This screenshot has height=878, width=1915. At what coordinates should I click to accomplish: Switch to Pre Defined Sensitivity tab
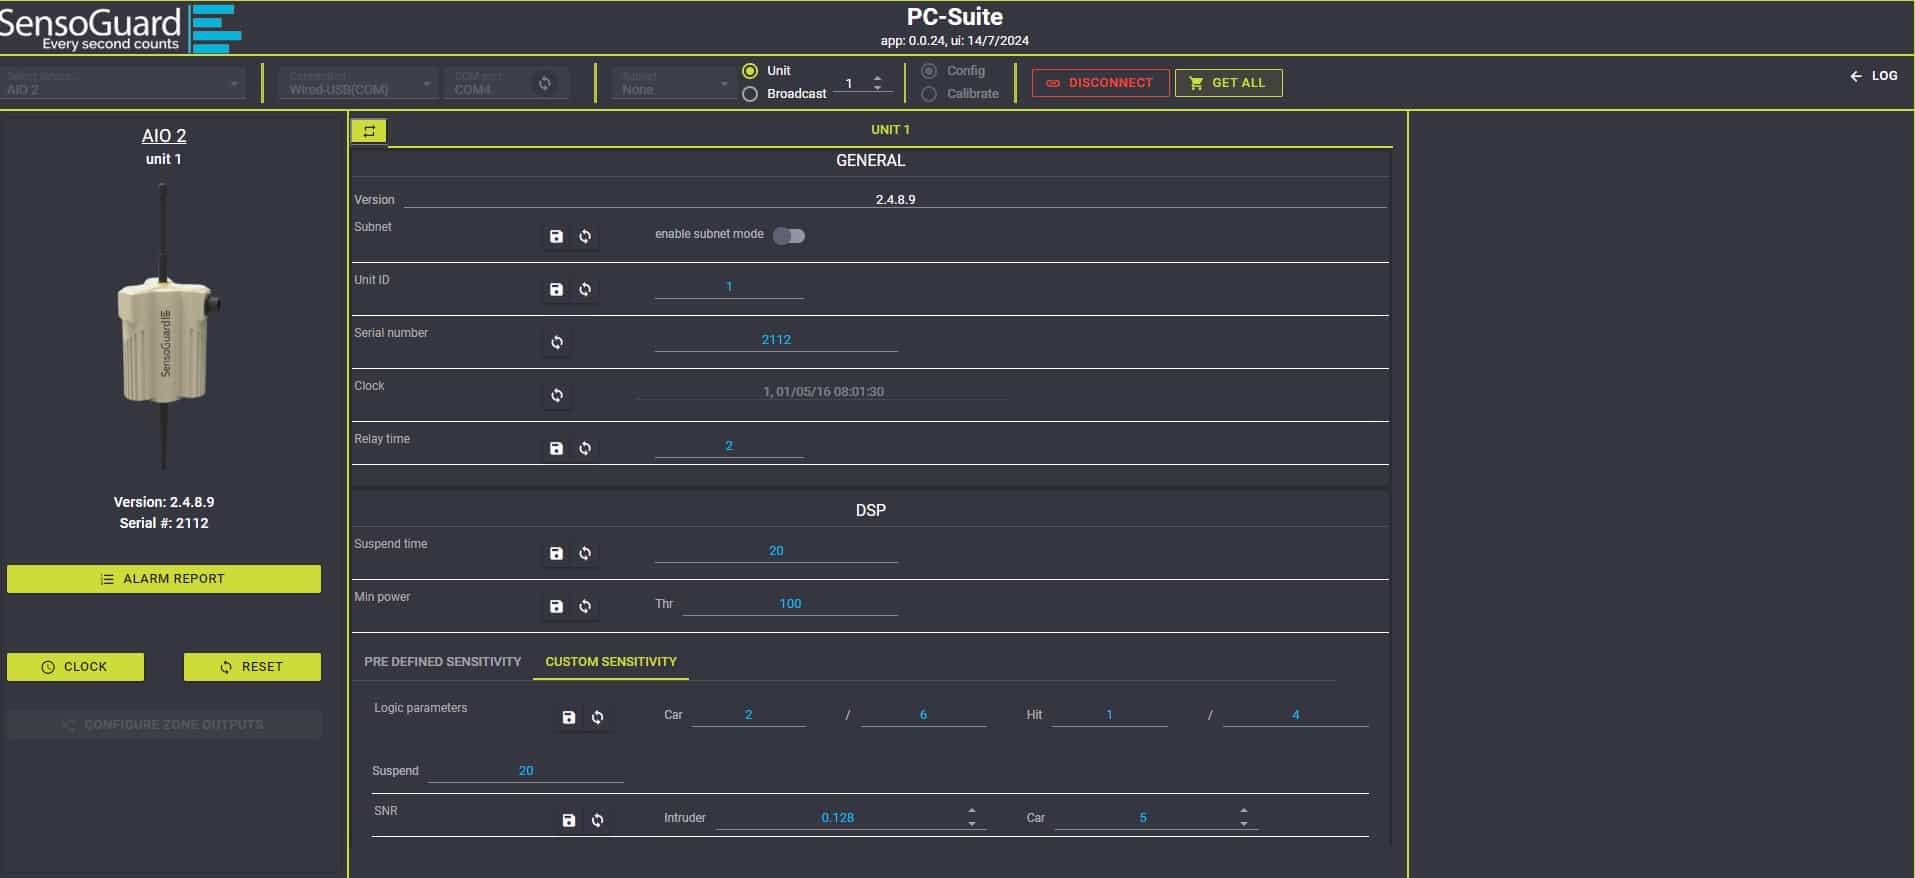[x=442, y=662]
